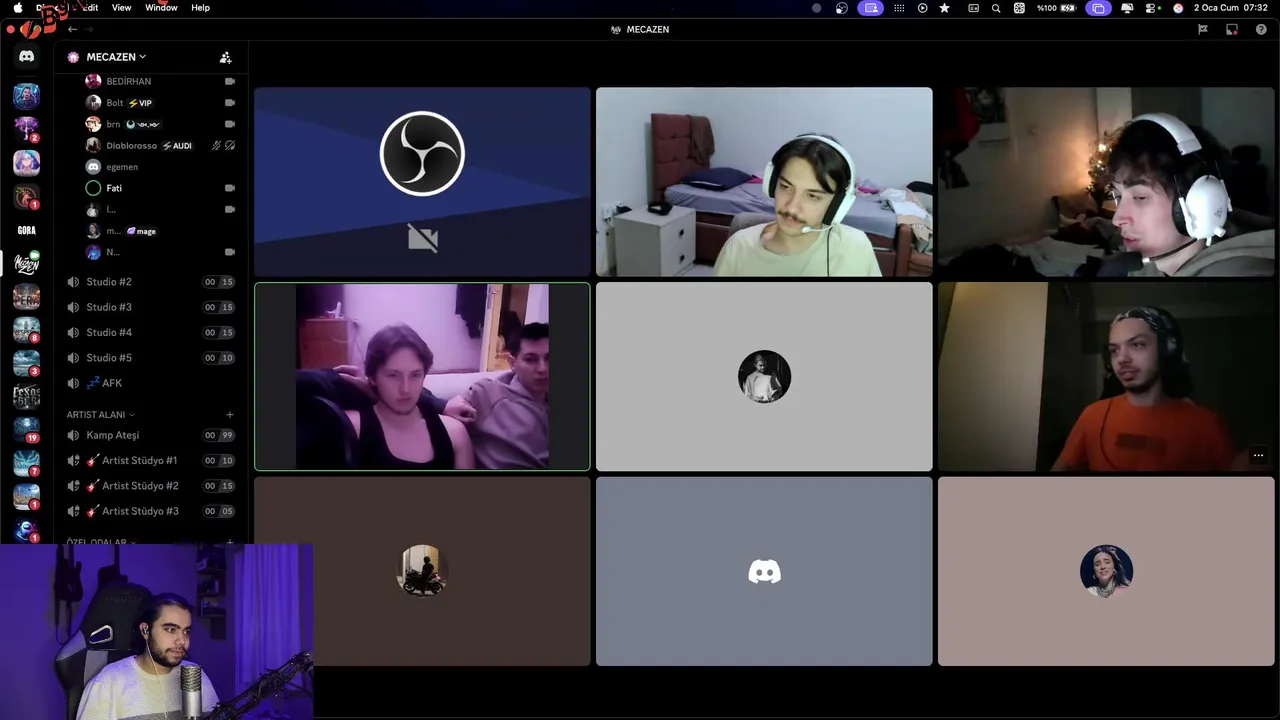
Task: Join the Studio #2 voice channel
Action: point(150,282)
